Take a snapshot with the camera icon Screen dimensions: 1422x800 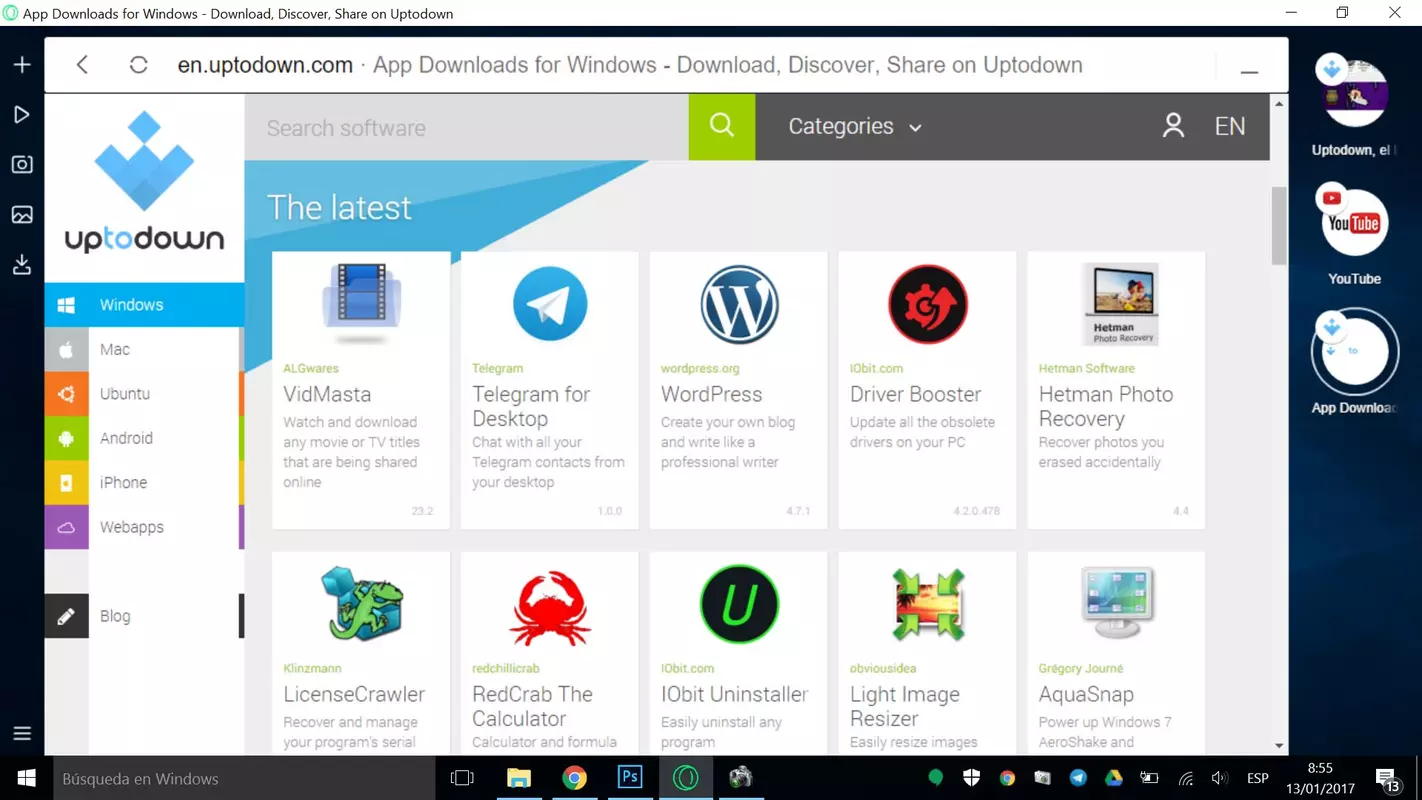(x=22, y=165)
